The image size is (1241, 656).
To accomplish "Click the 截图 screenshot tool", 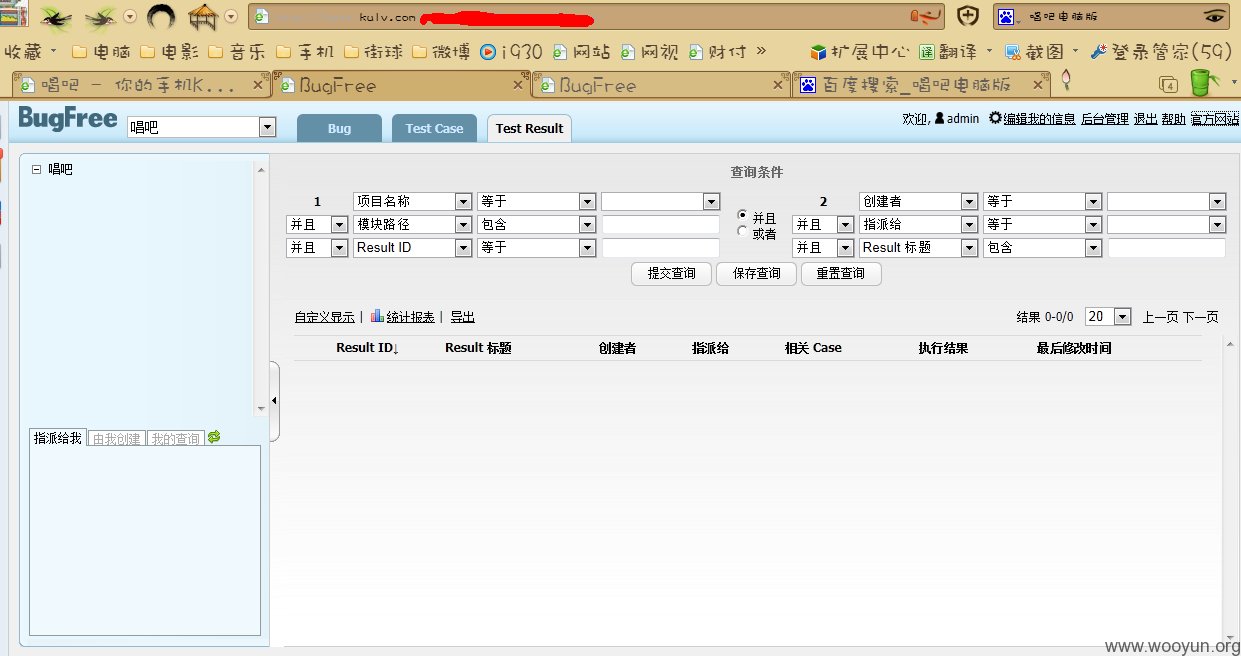I will point(1036,51).
